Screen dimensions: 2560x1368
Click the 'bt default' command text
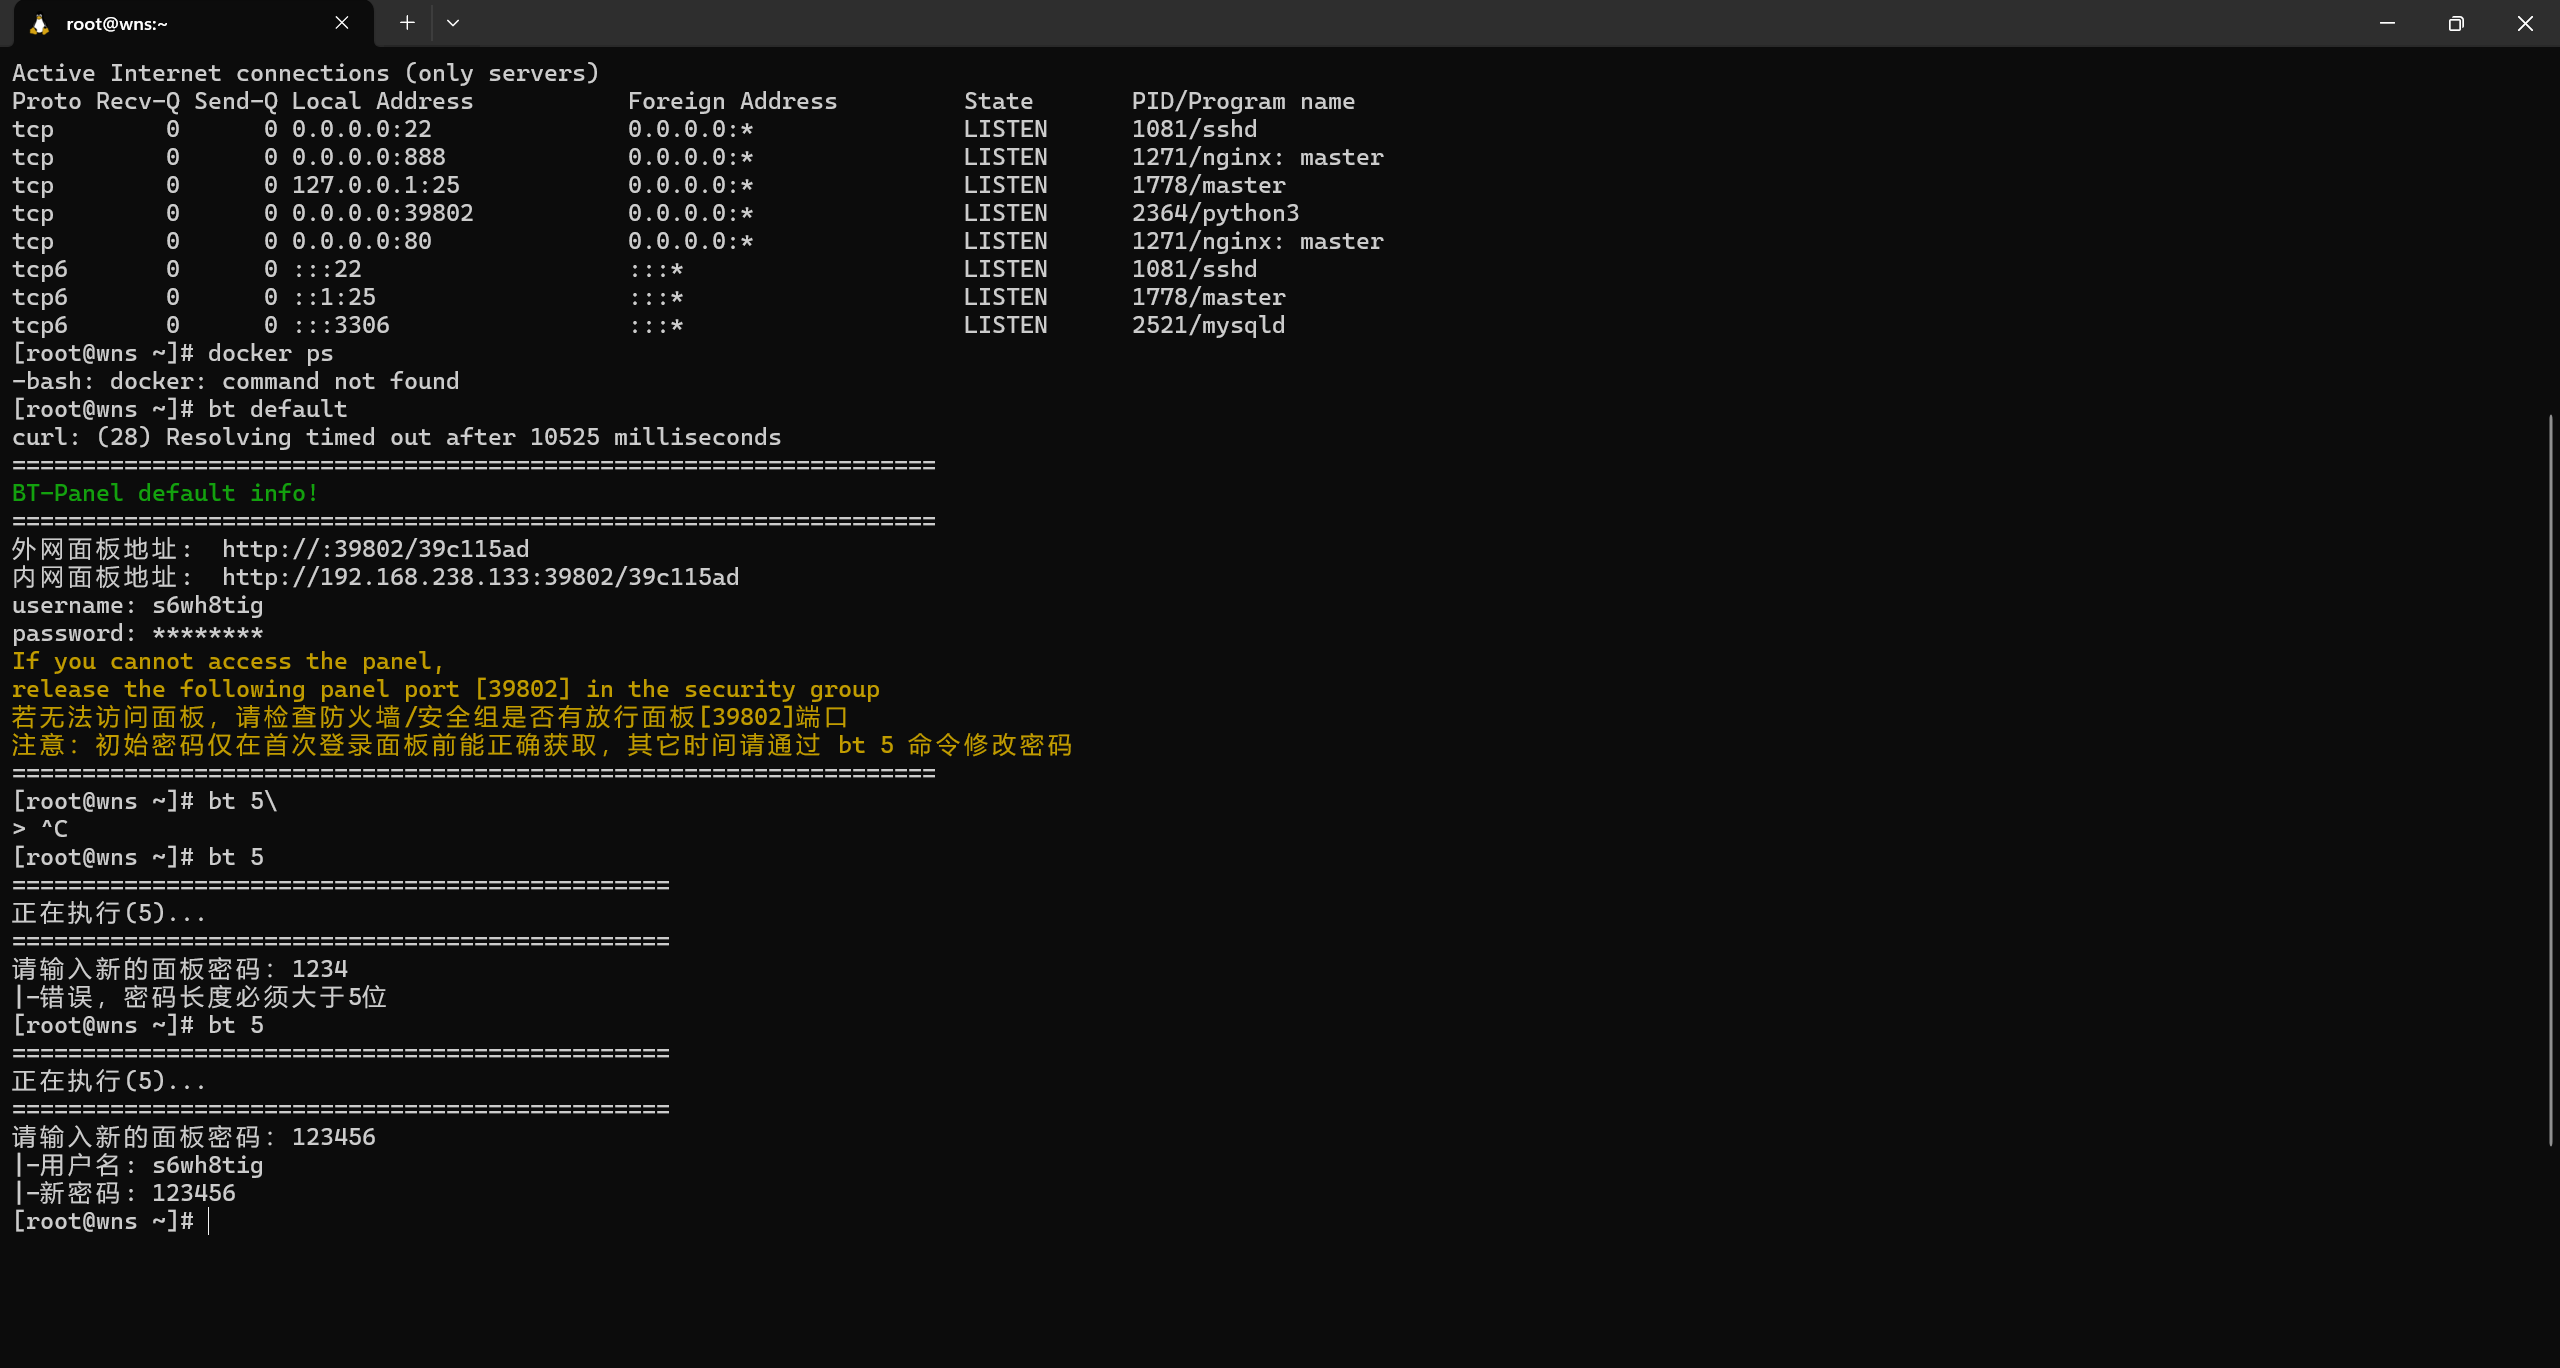click(x=277, y=410)
